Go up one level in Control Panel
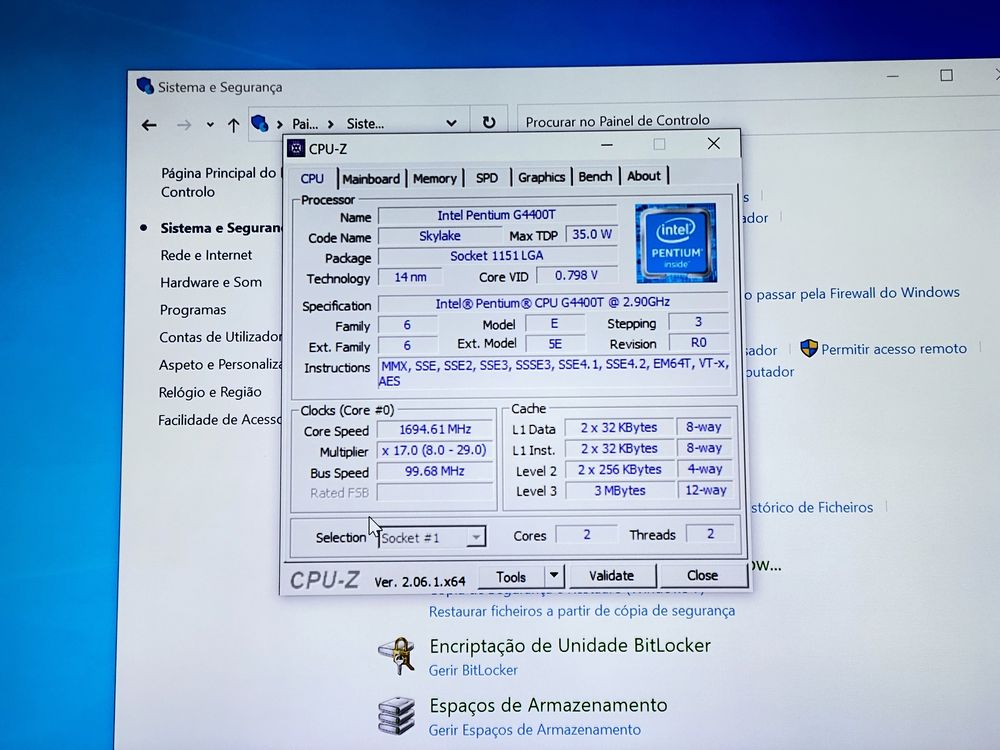 click(x=233, y=125)
